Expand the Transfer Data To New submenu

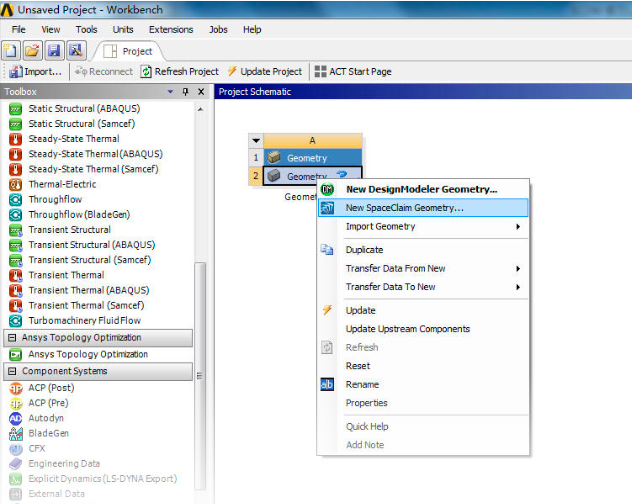[423, 287]
